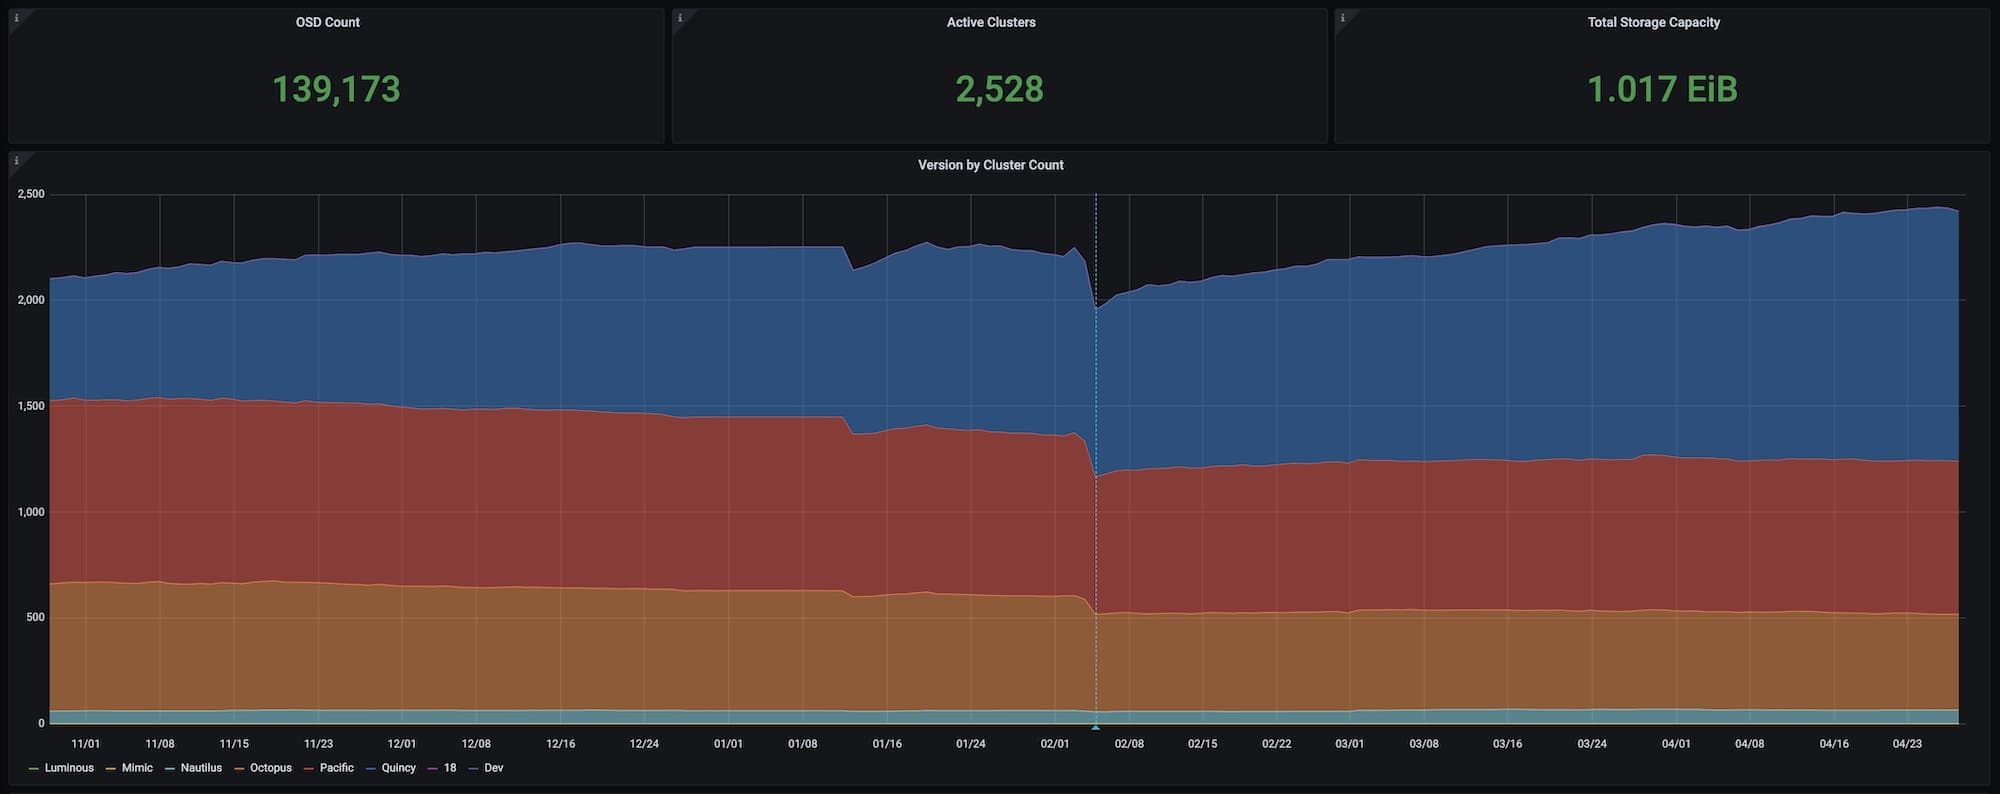
Task: Open info icon on Total Storage Capacity panel
Action: tap(1342, 18)
